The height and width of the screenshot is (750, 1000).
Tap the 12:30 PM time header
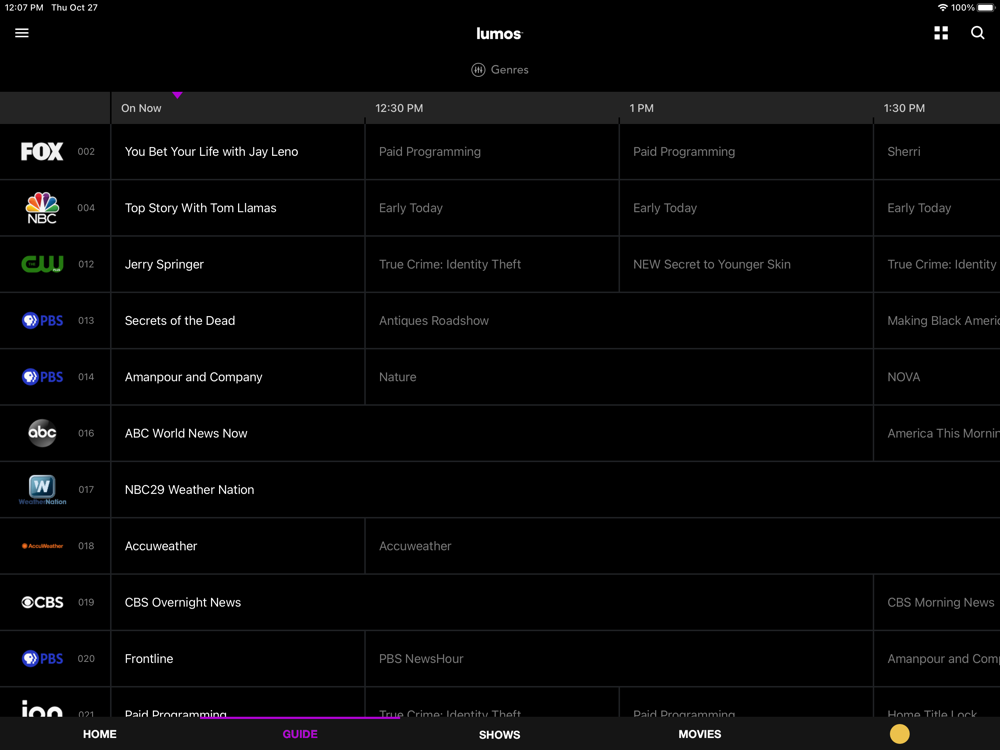click(399, 108)
